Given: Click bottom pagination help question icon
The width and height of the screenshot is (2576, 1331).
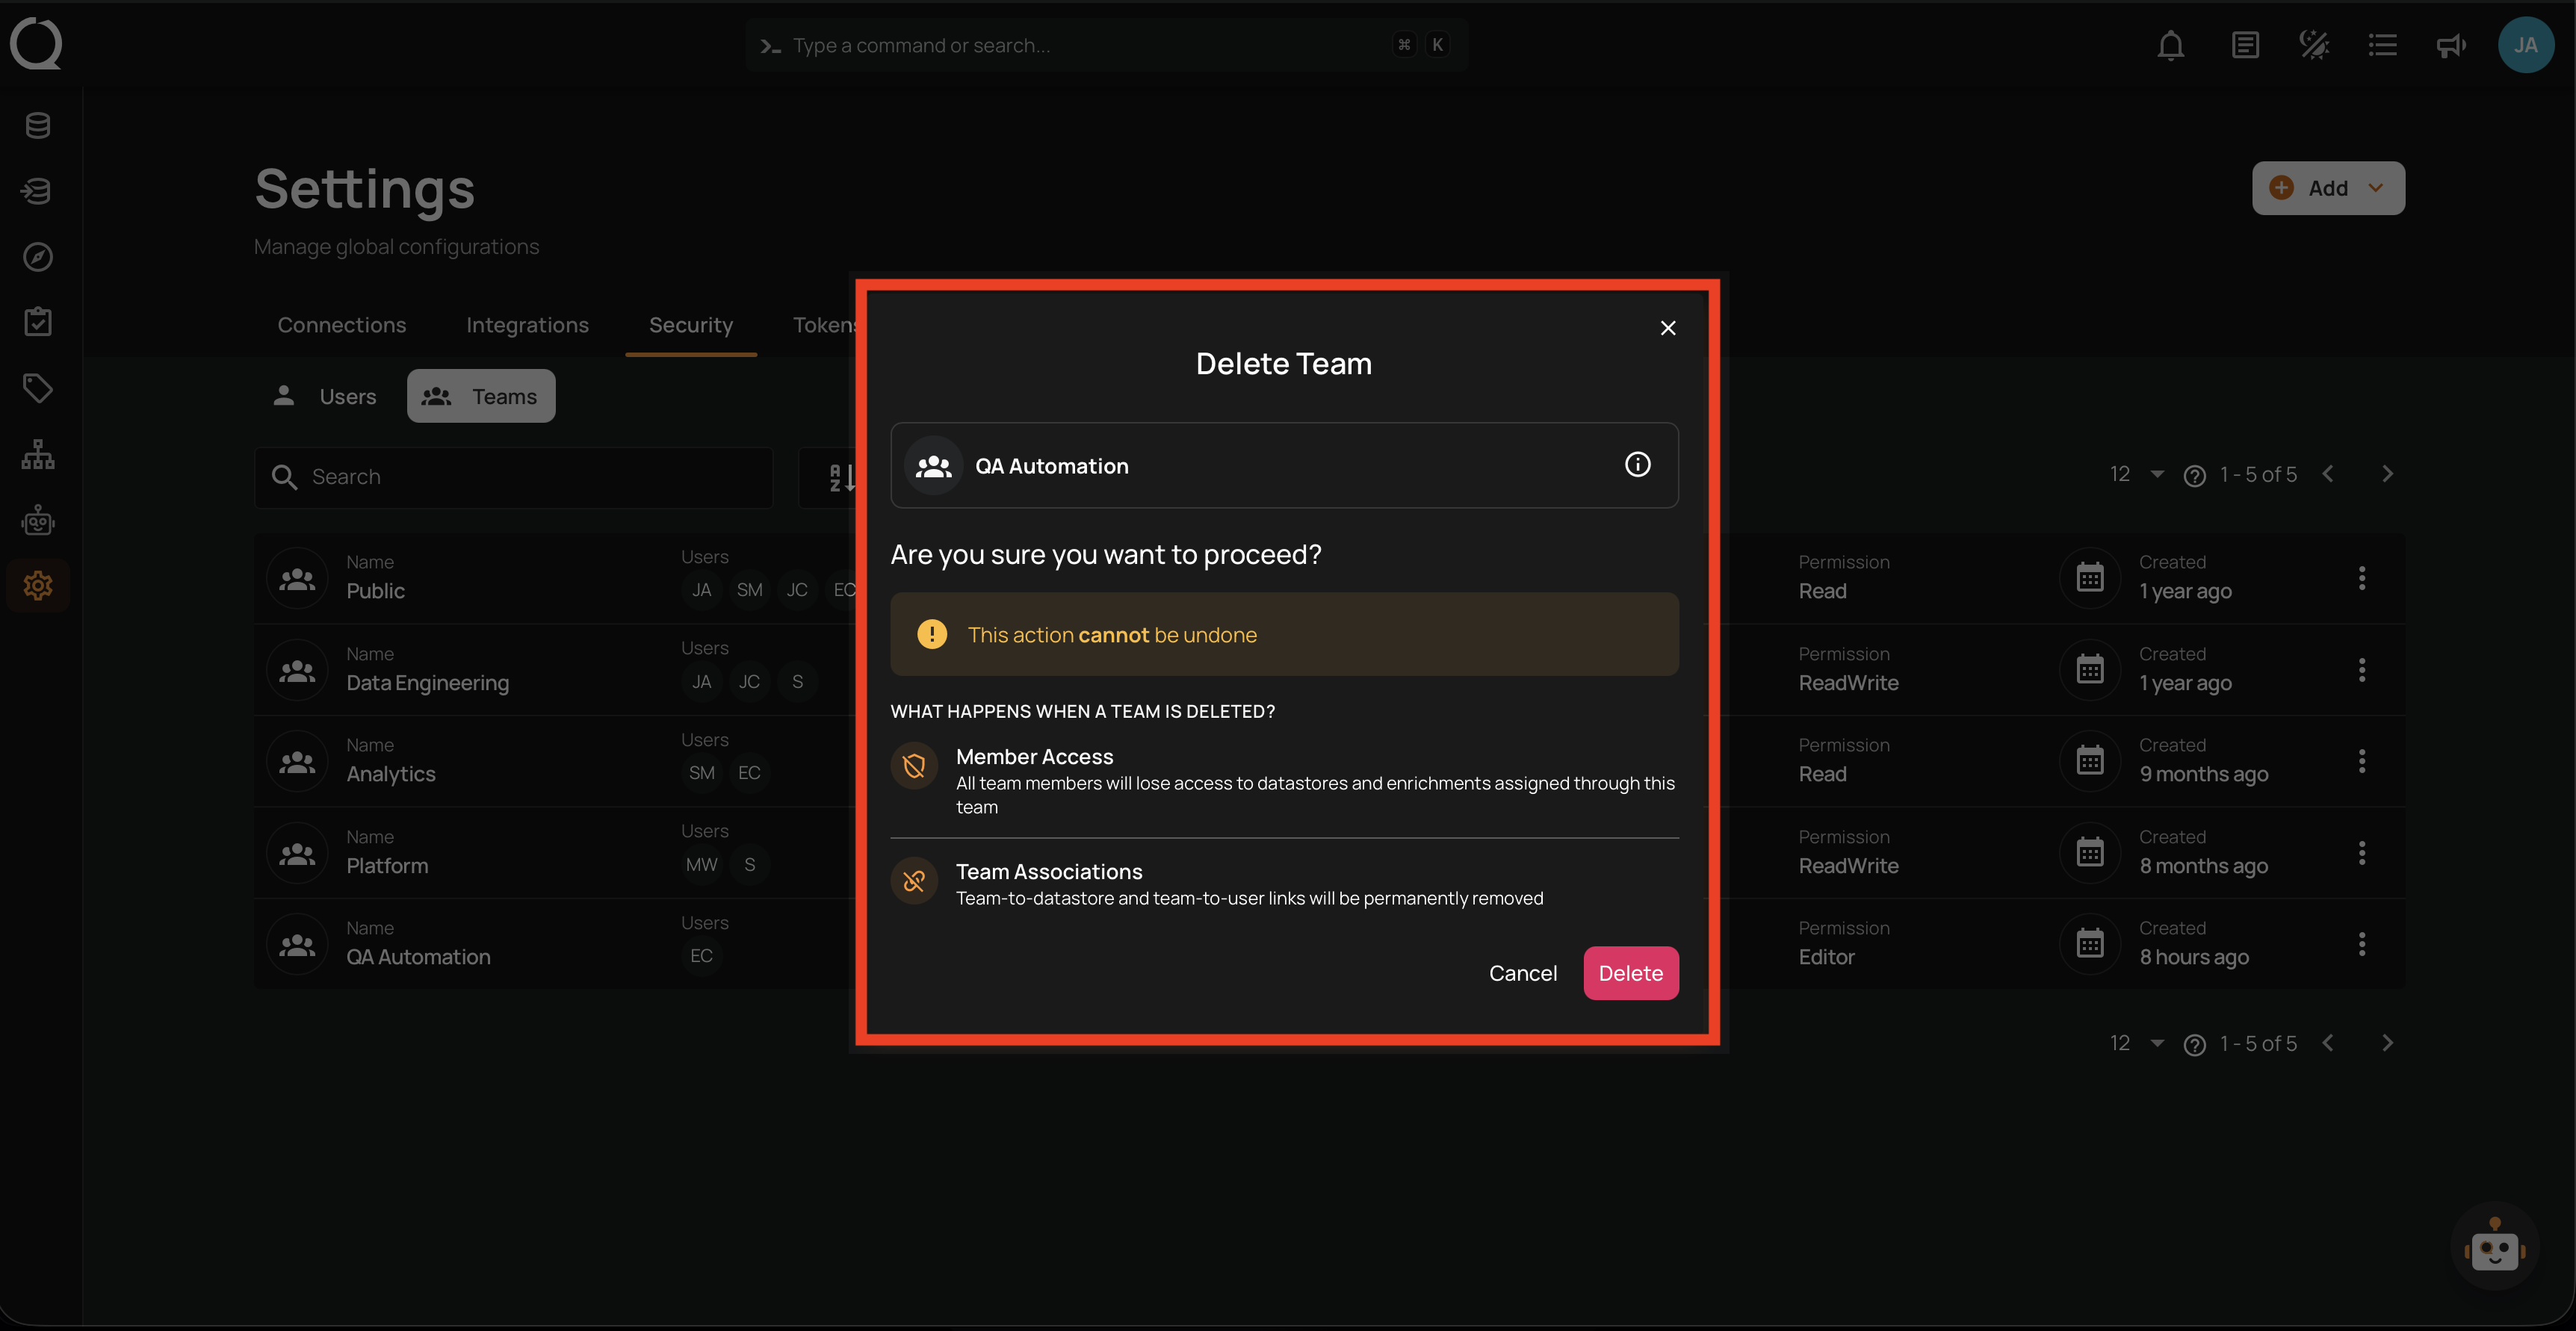Looking at the screenshot, I should point(2195,1045).
